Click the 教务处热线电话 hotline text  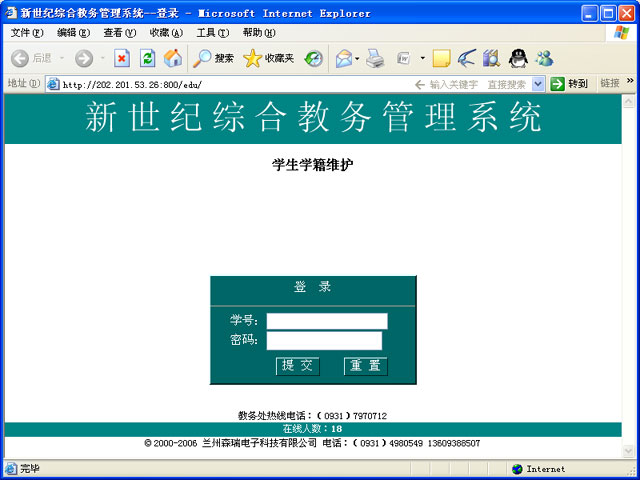pyautogui.click(x=312, y=416)
